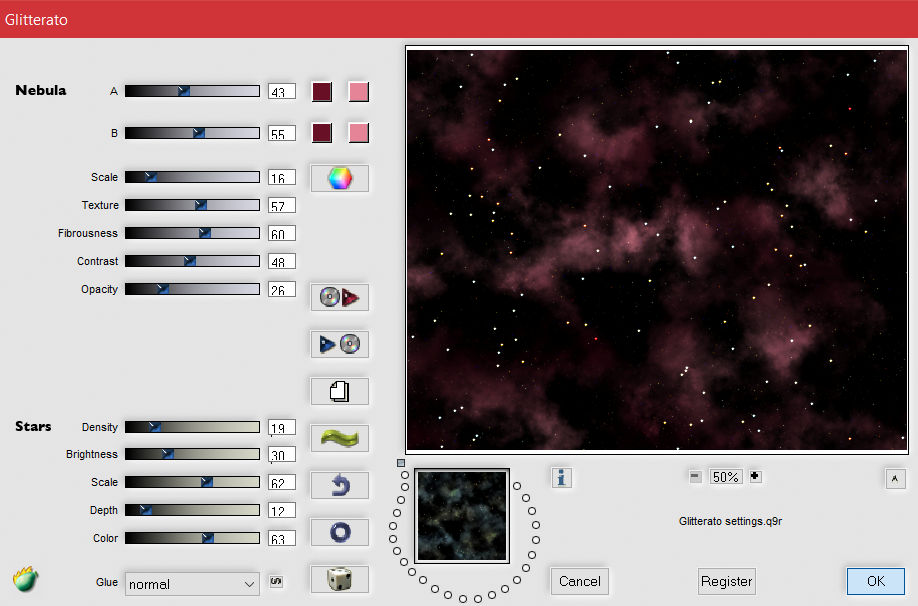Click the green wave icon button
The height and width of the screenshot is (606, 918).
(x=340, y=438)
